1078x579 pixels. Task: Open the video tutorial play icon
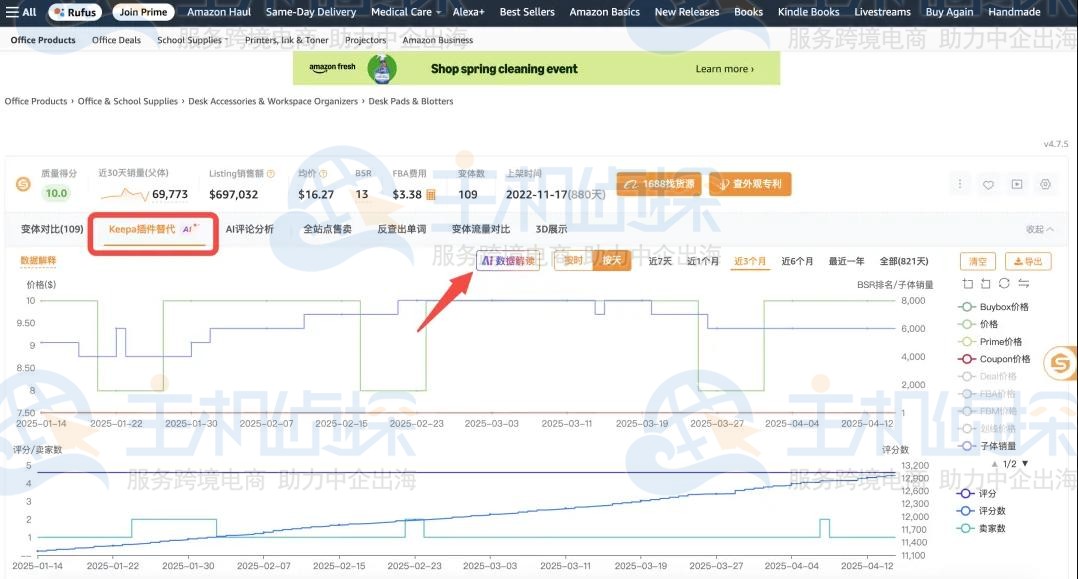[1017, 184]
